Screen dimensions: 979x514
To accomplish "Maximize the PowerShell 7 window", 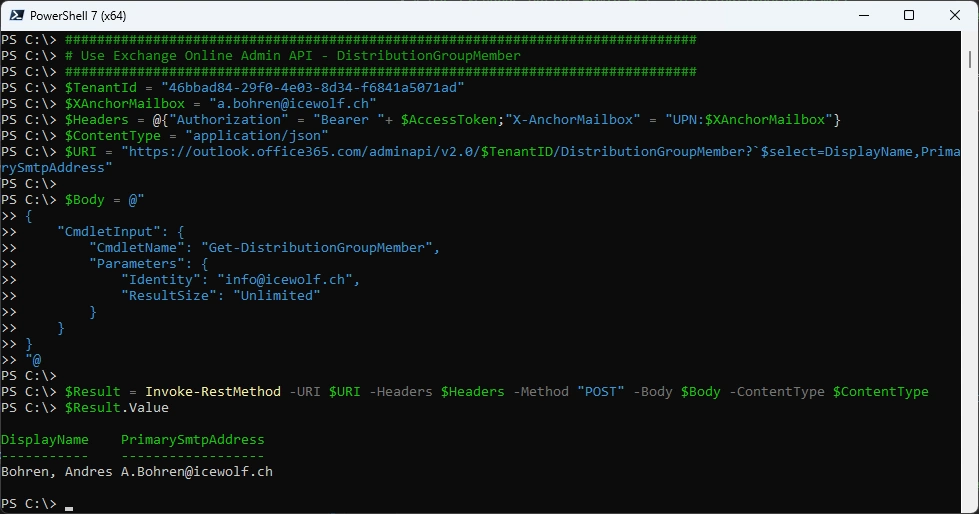I will [x=908, y=16].
